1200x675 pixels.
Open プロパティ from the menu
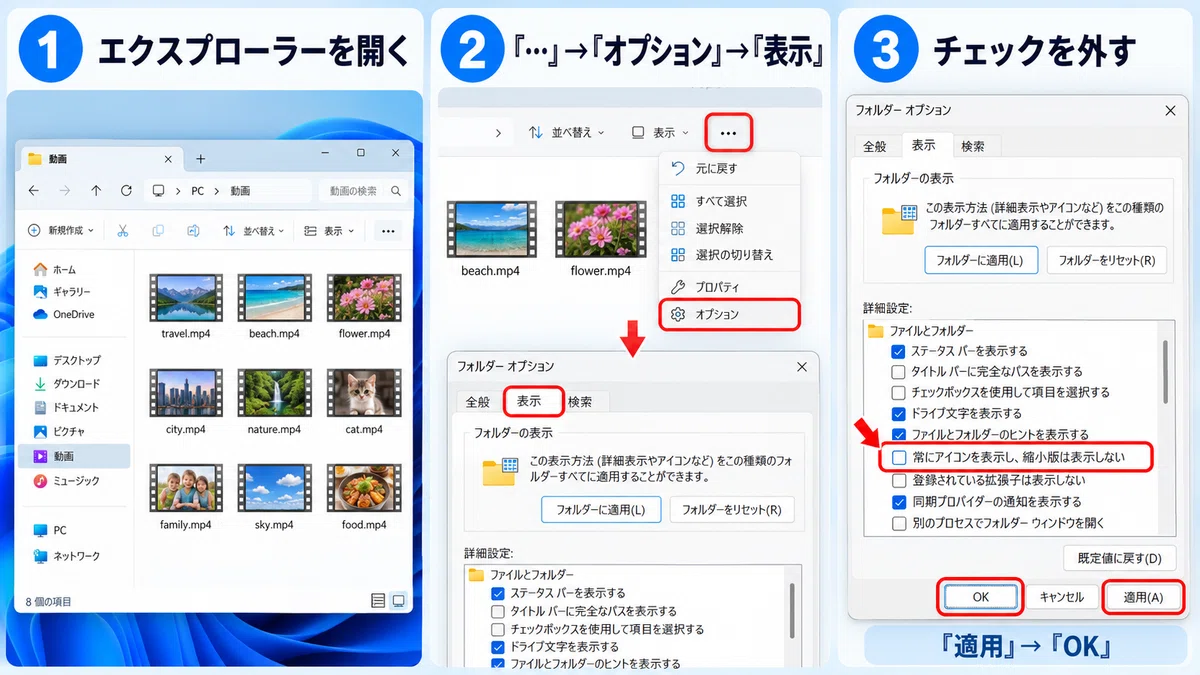(x=730, y=287)
